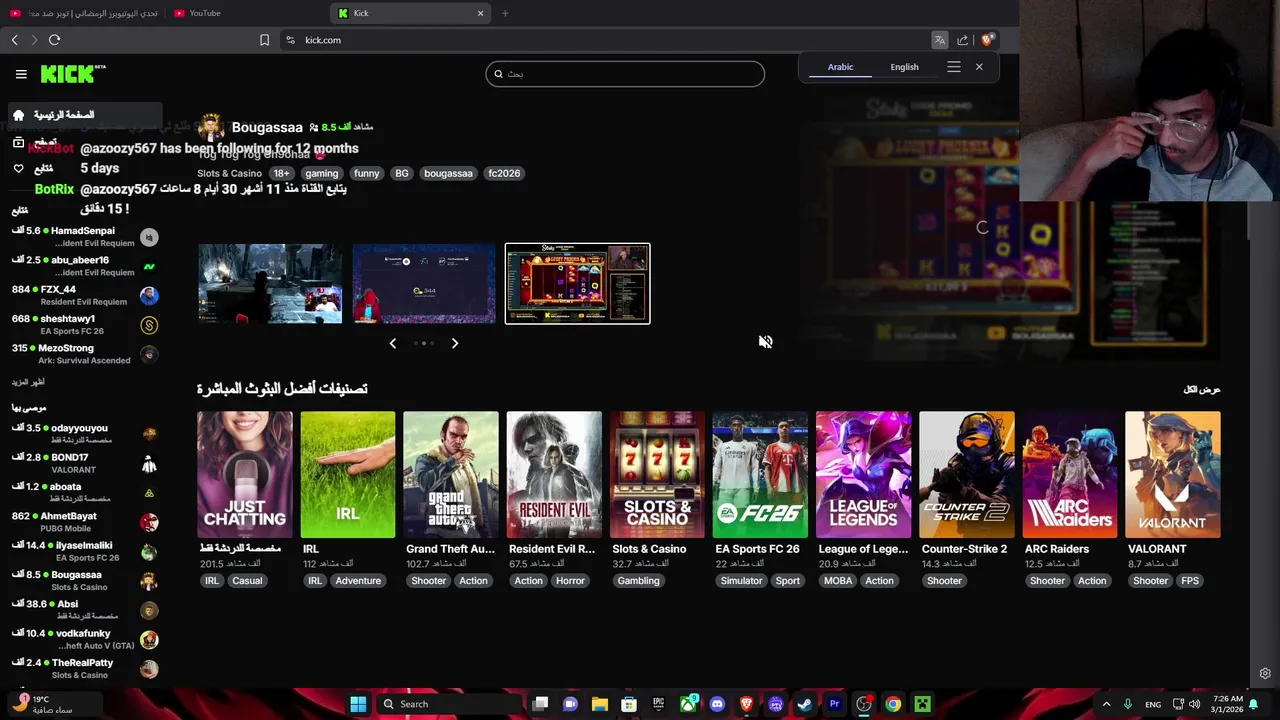Open Steam from the taskbar
1280x720 pixels.
[x=805, y=704]
